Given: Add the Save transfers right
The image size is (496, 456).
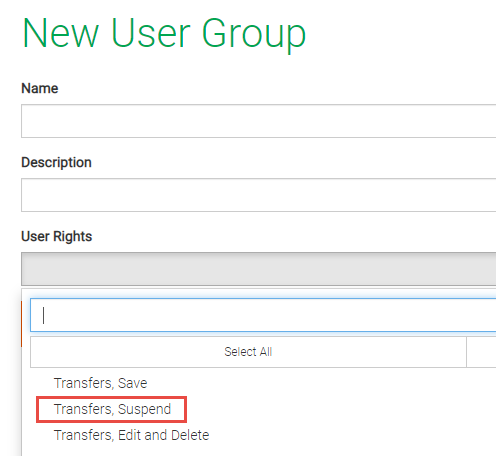Looking at the screenshot, I should click(x=100, y=383).
